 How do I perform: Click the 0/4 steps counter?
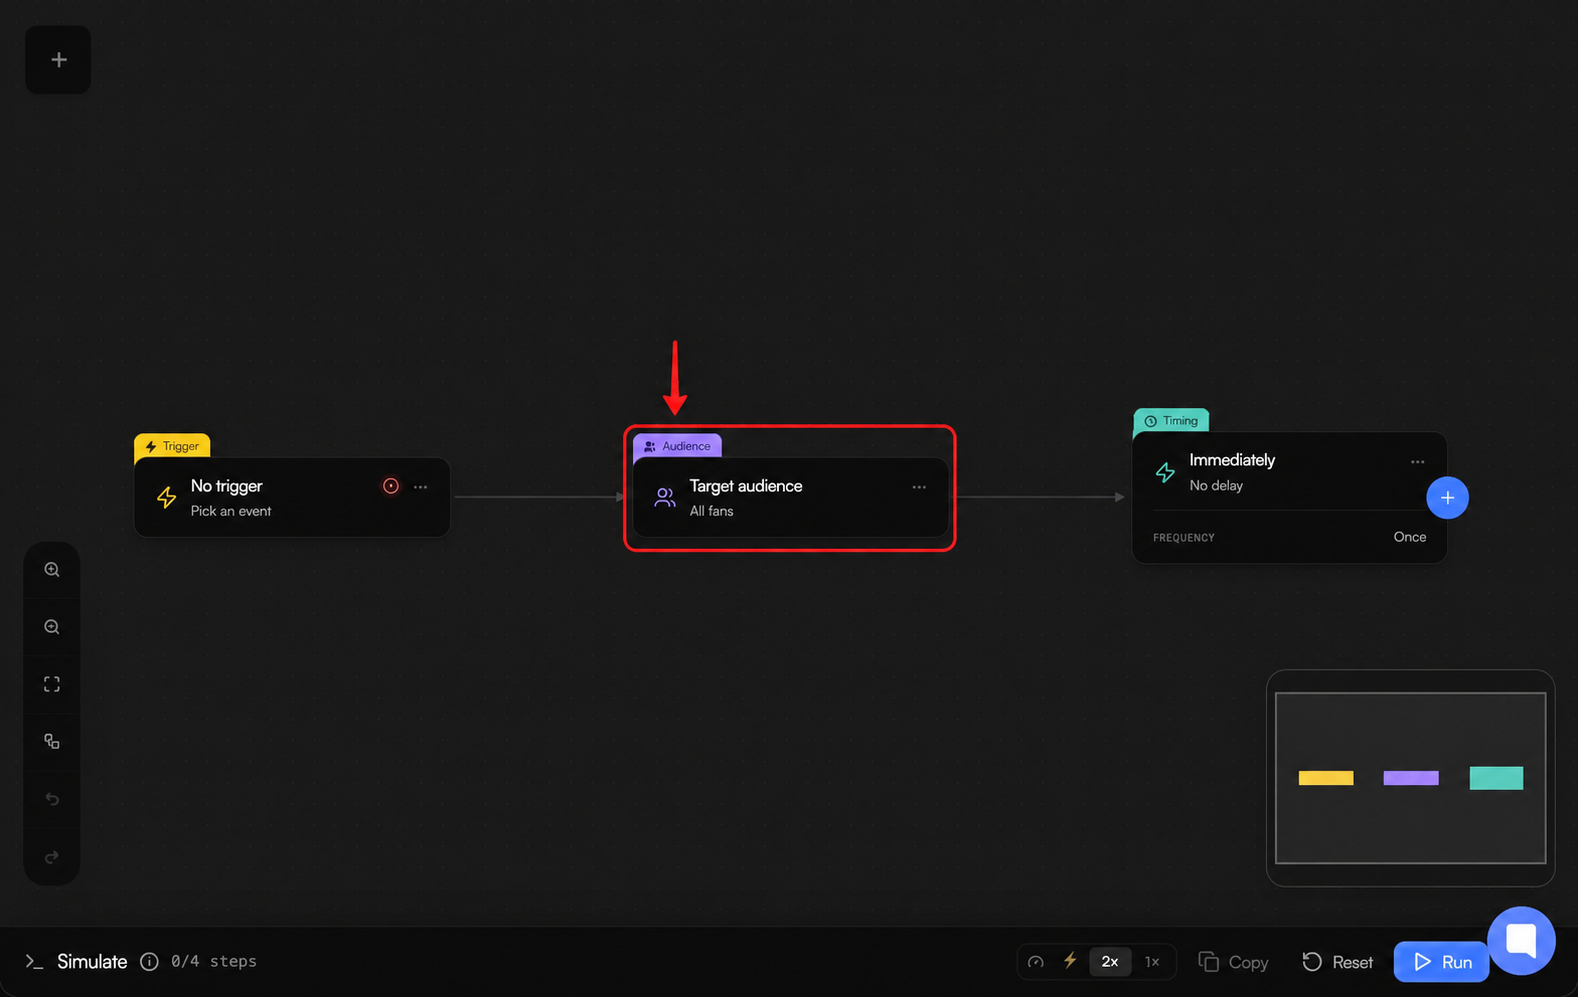tap(214, 961)
